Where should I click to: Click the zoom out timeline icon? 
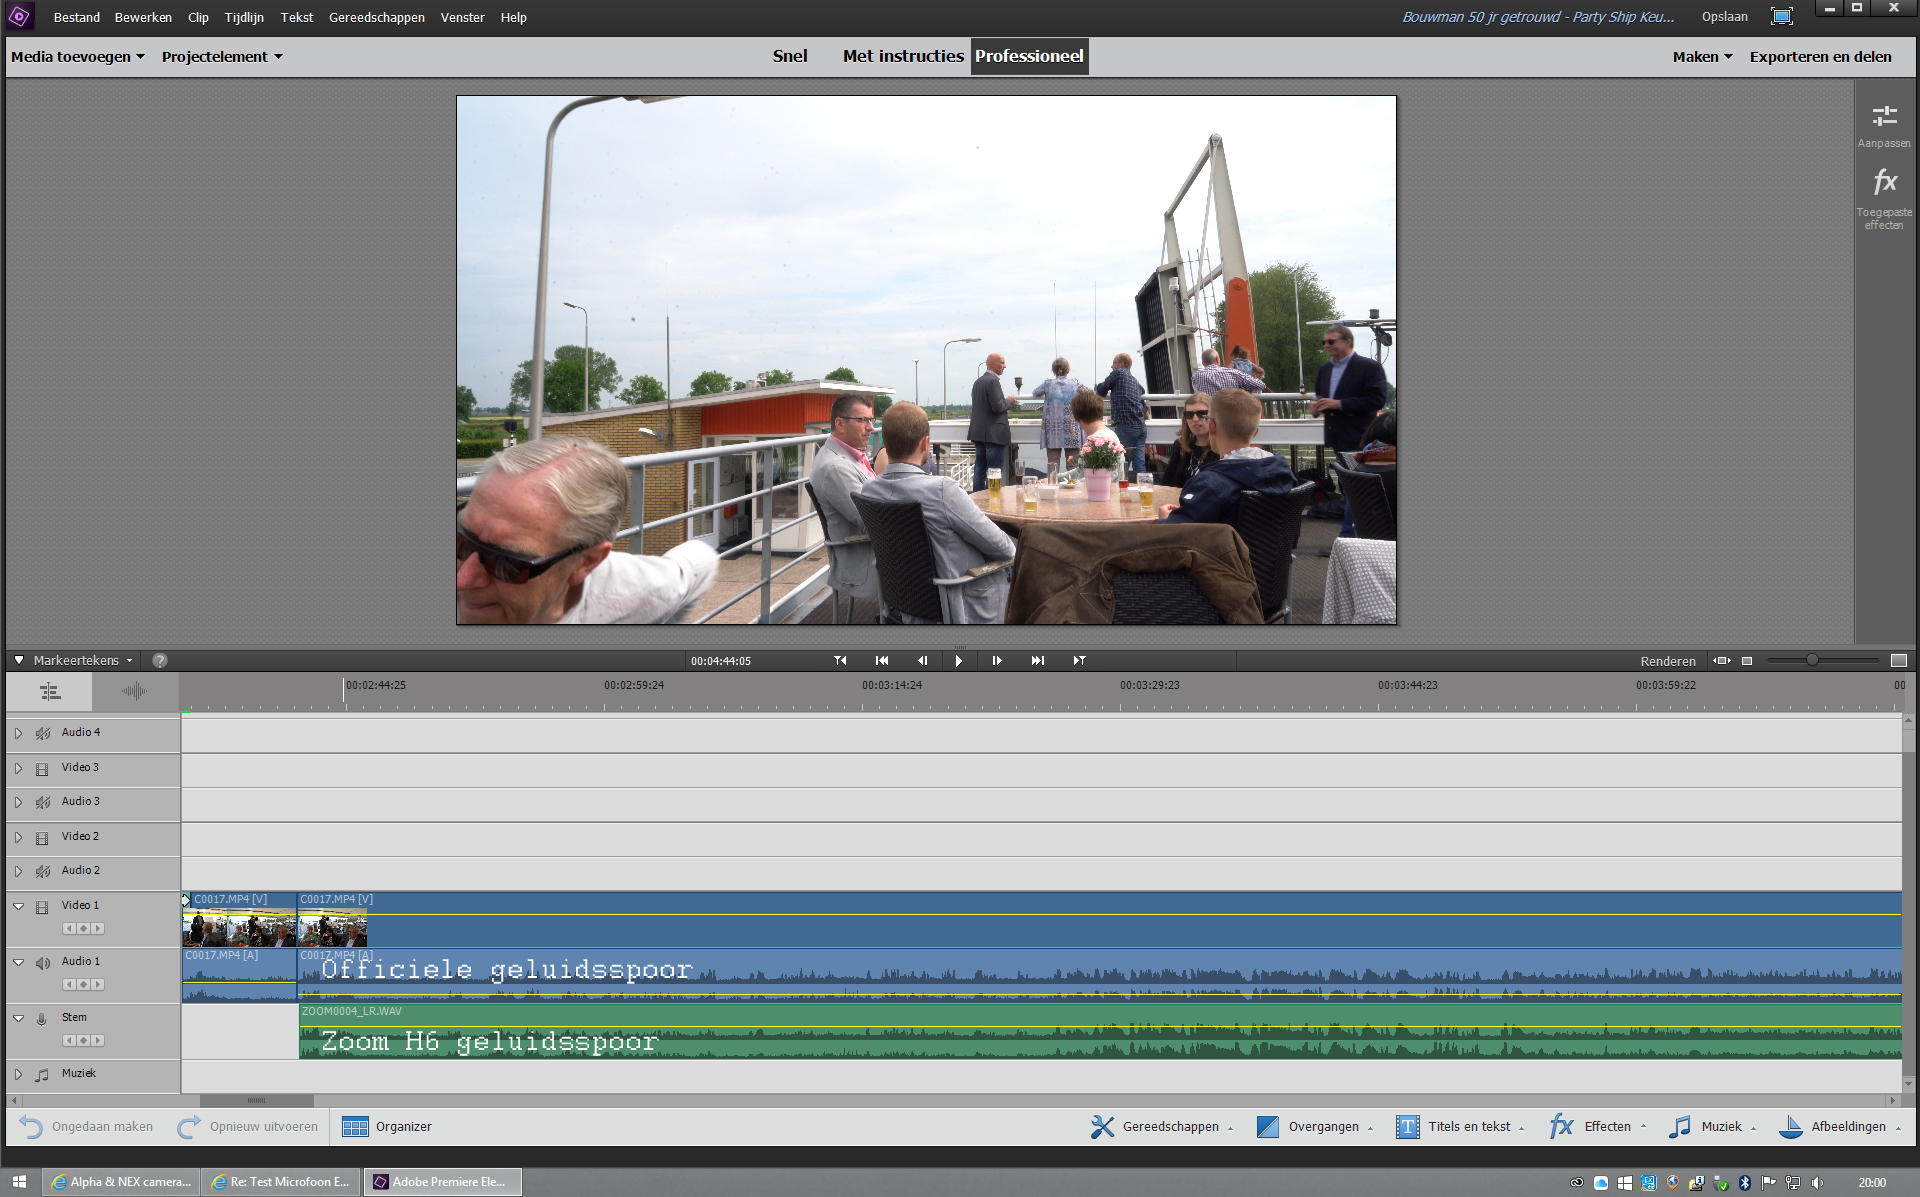tap(1747, 661)
